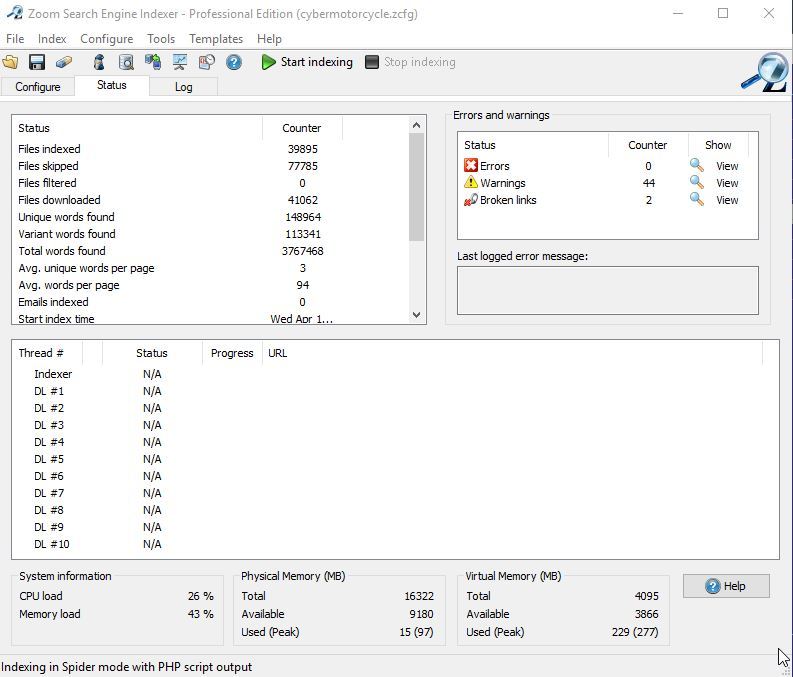Open a configuration with the folder icon
The image size is (793, 677).
click(10, 62)
